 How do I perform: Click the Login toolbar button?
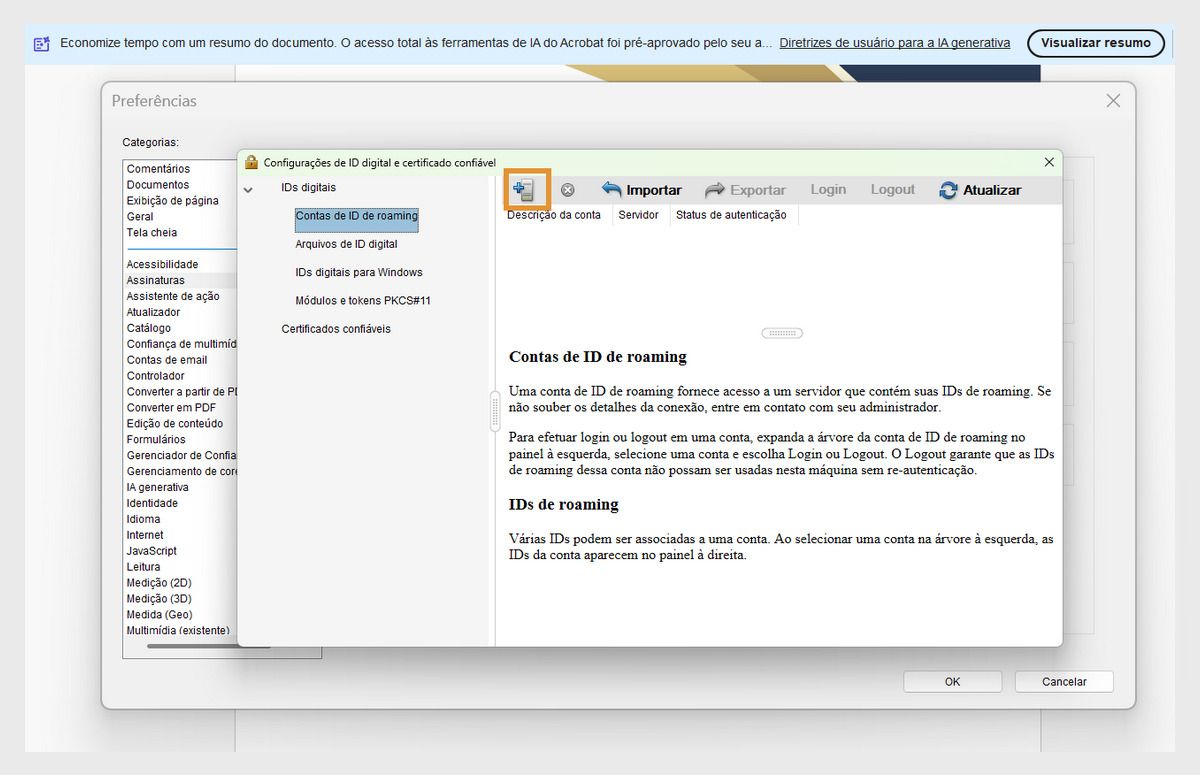coord(828,189)
